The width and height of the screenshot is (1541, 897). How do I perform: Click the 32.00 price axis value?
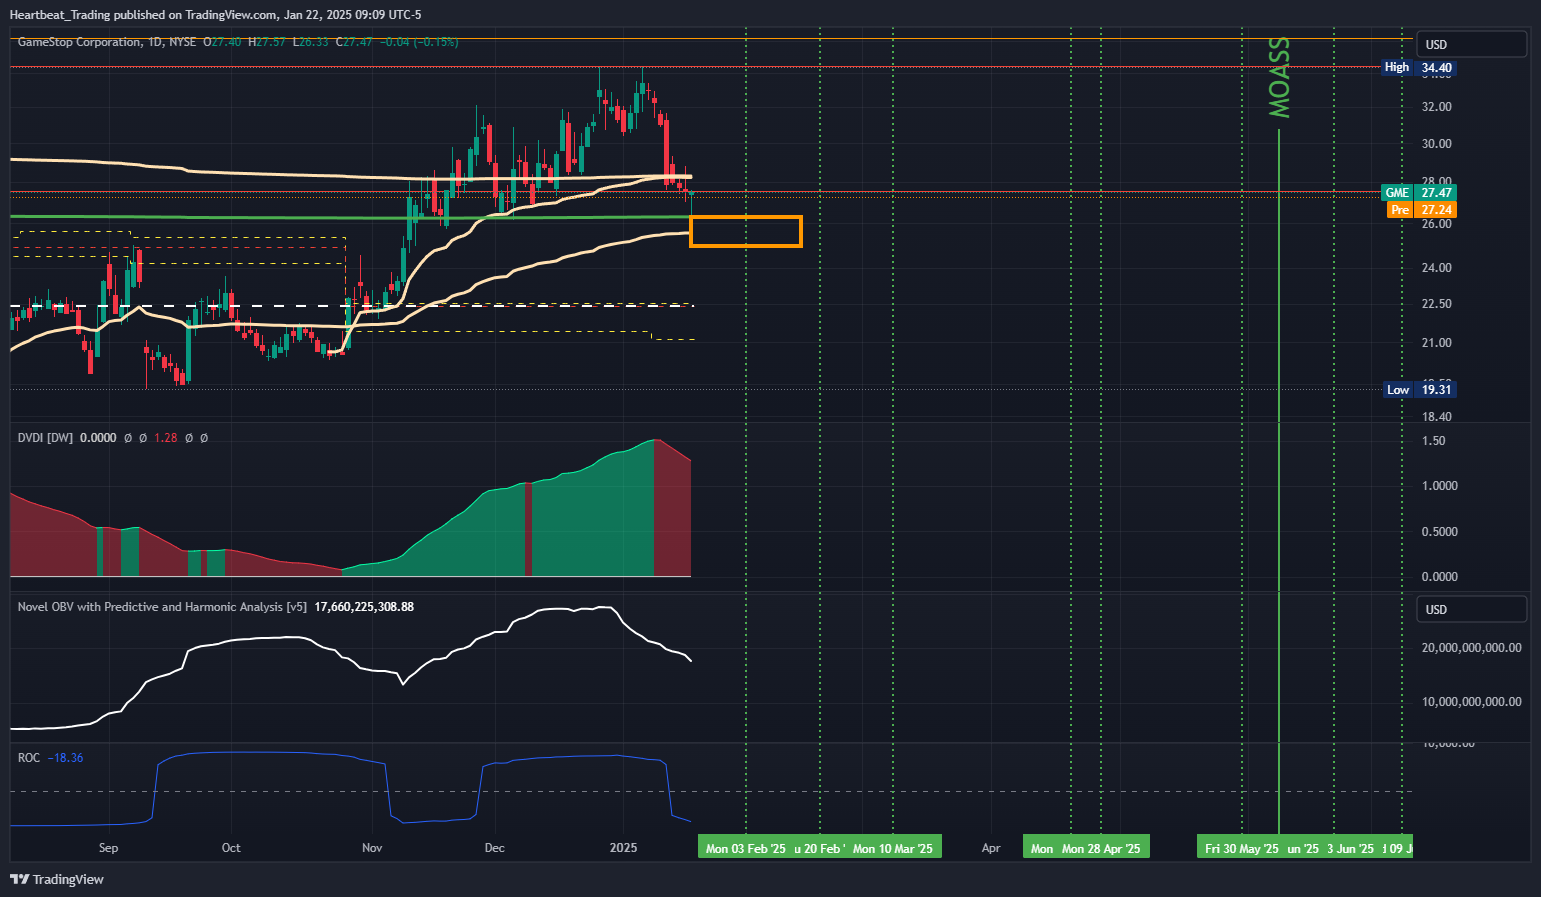1437,107
